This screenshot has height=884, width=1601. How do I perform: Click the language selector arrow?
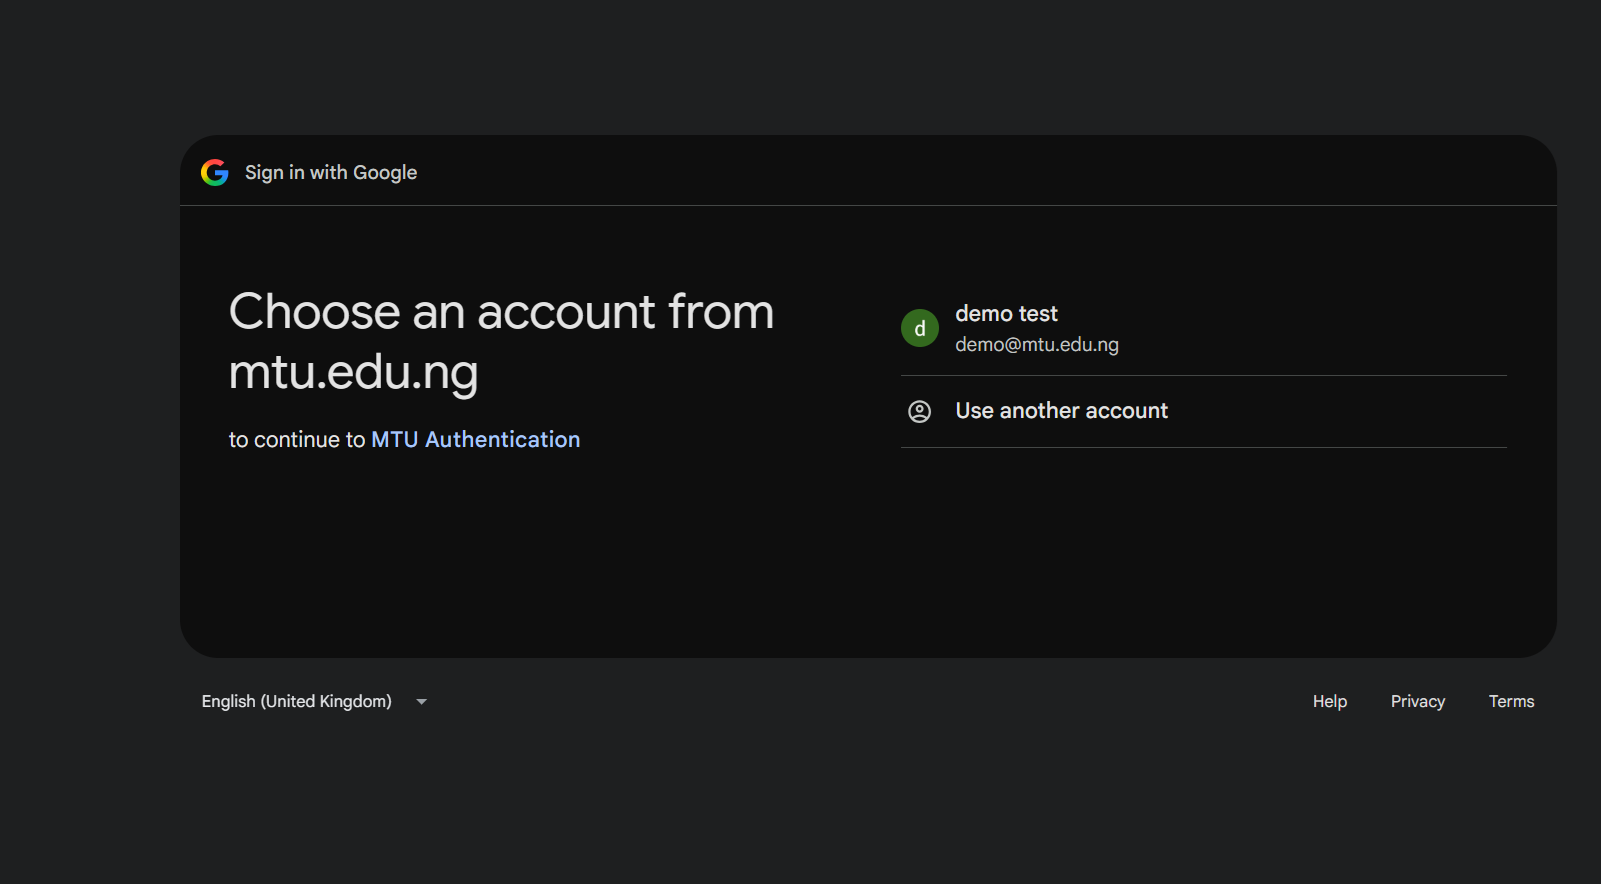coord(422,702)
